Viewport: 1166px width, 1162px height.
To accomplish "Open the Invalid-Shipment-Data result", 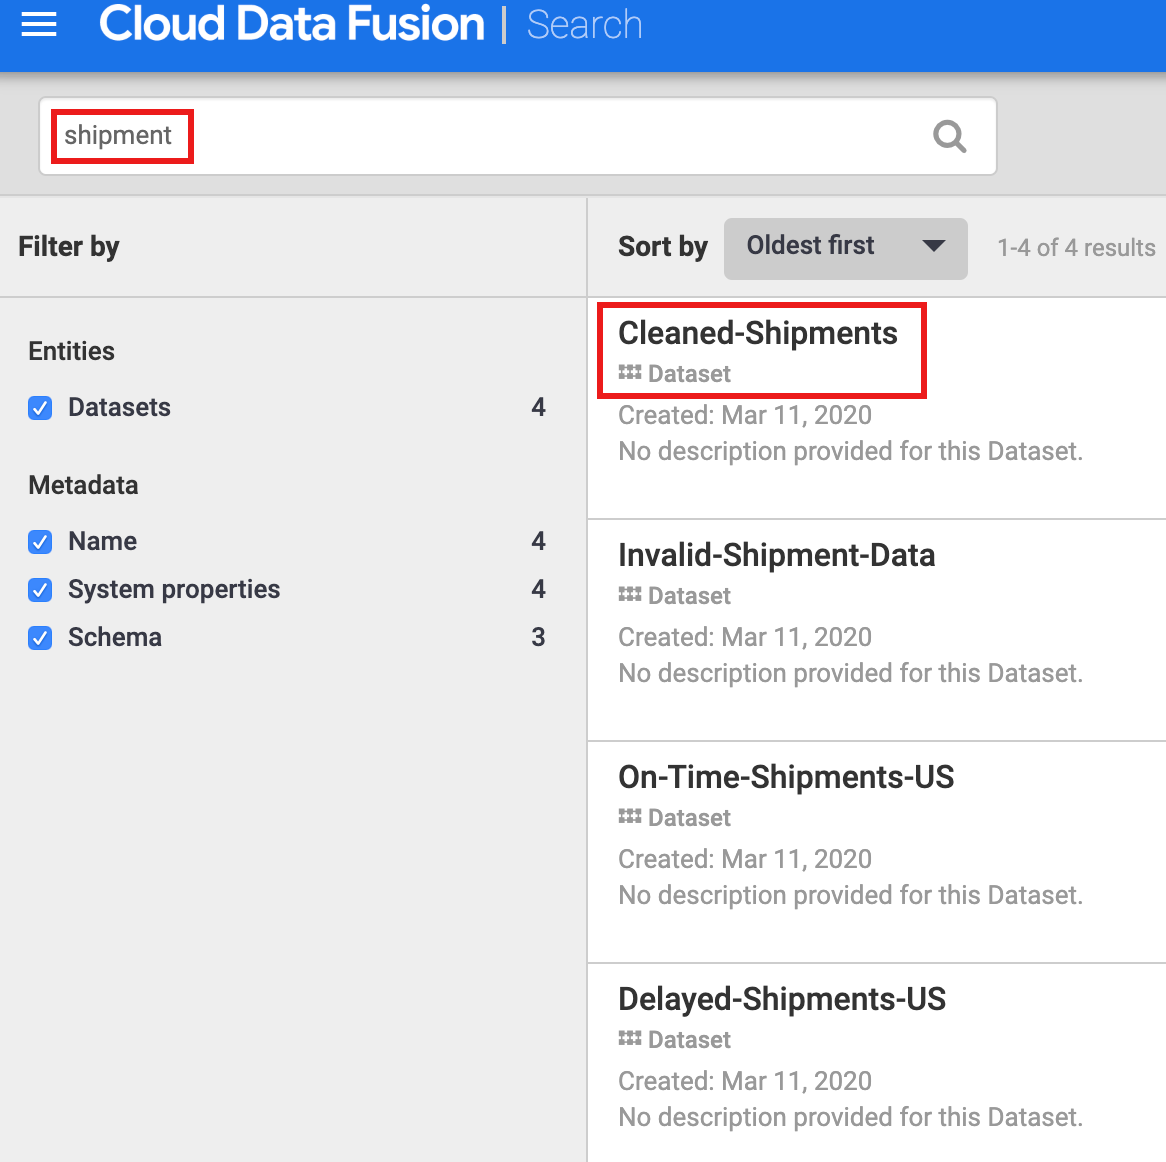I will [776, 555].
